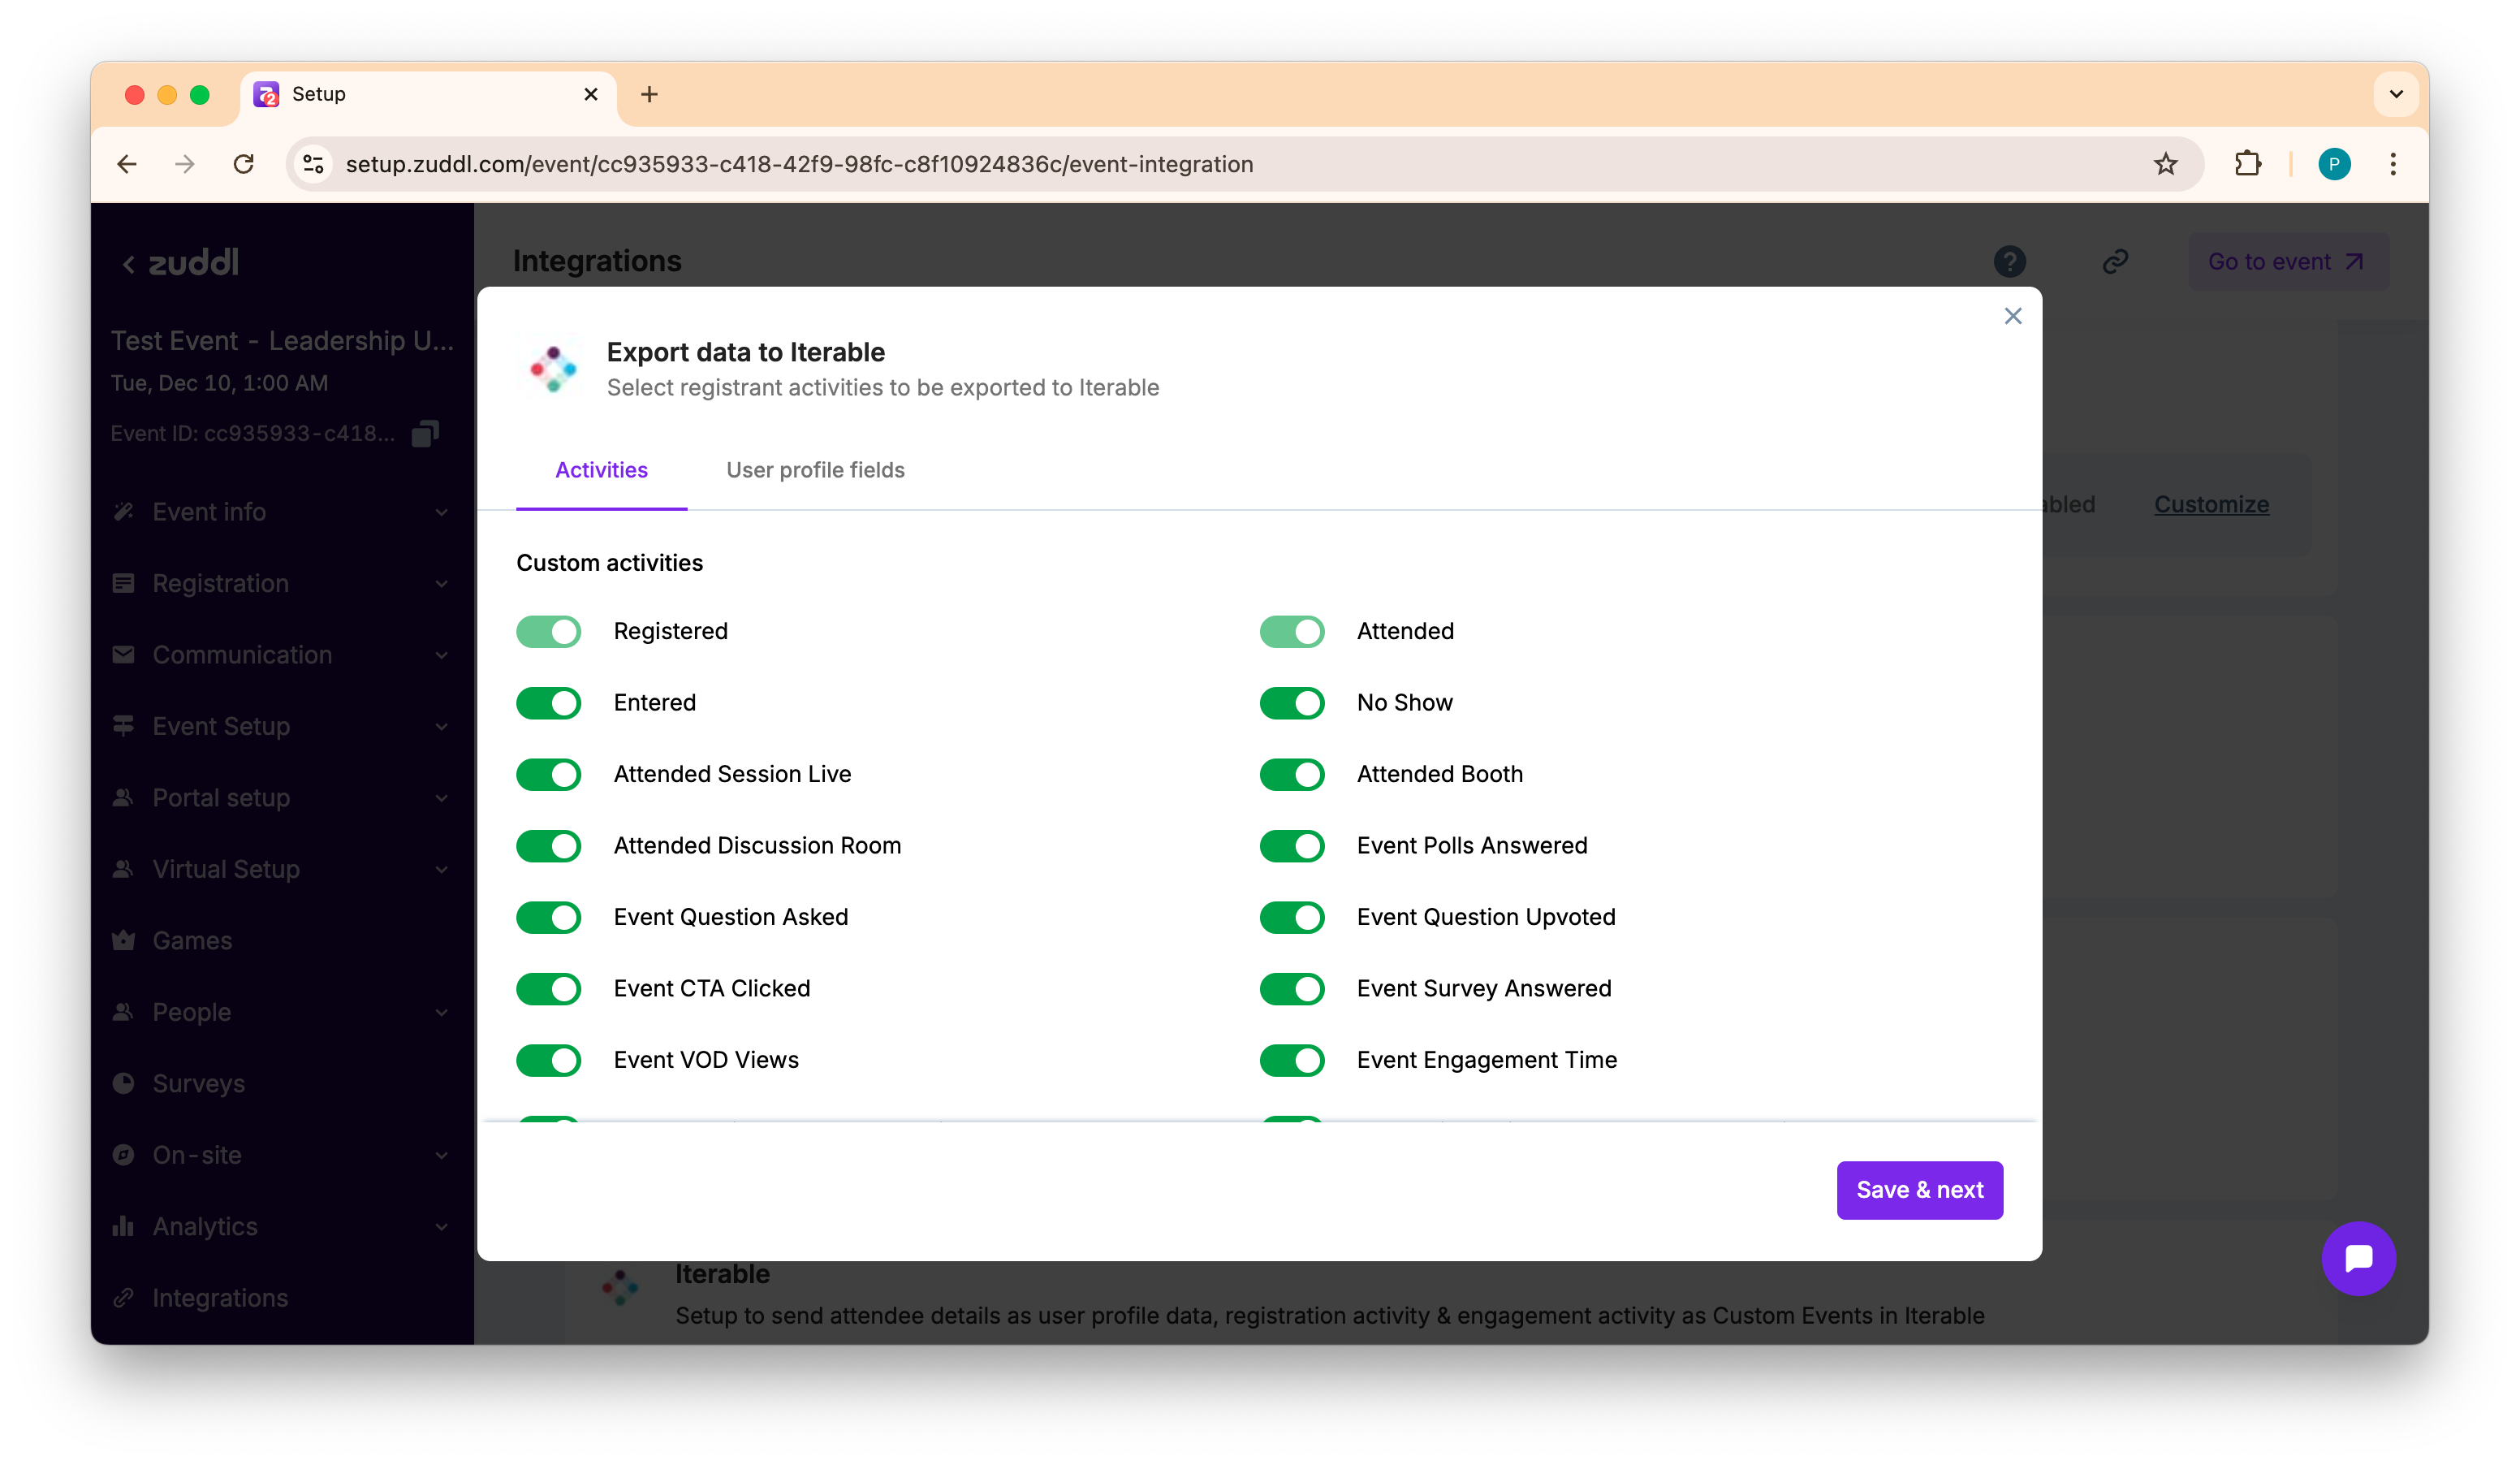Viewport: 2520px width, 1465px height.
Task: Bookmark this page with the star icon
Action: tap(2165, 164)
